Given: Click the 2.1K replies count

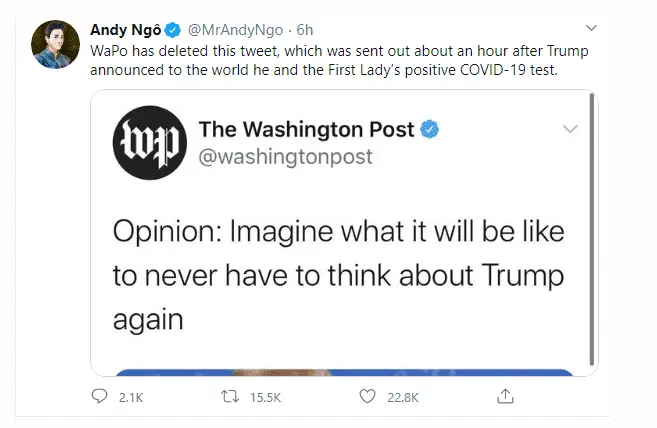Looking at the screenshot, I should tap(131, 397).
